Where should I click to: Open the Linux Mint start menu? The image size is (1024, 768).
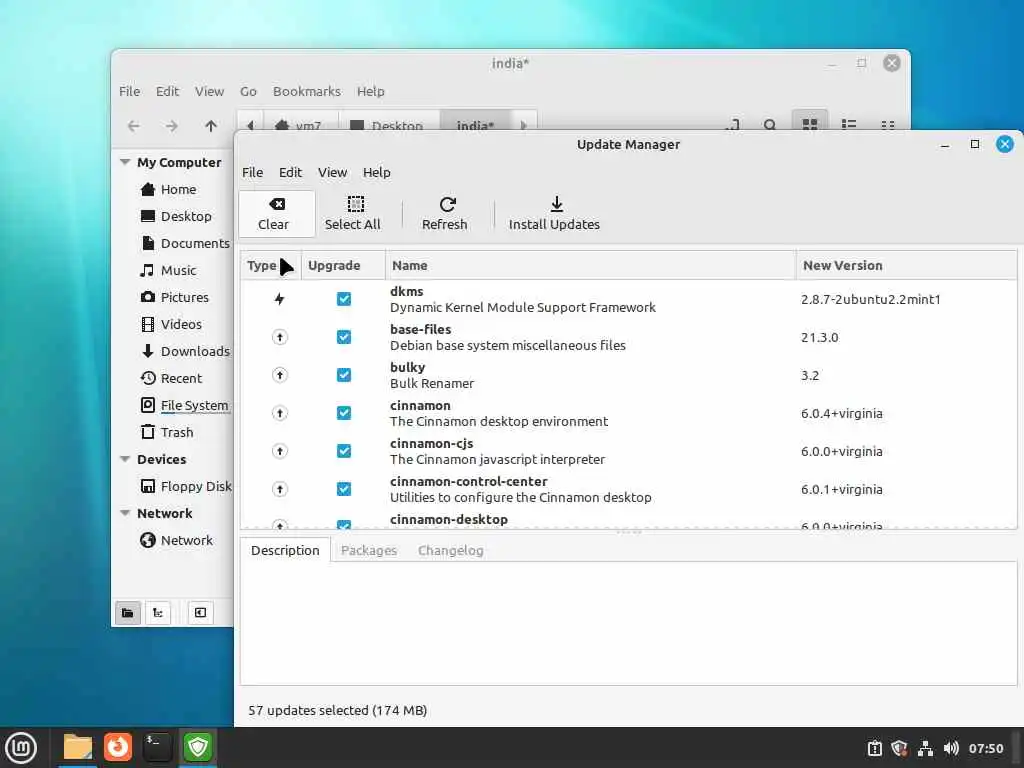[22, 748]
